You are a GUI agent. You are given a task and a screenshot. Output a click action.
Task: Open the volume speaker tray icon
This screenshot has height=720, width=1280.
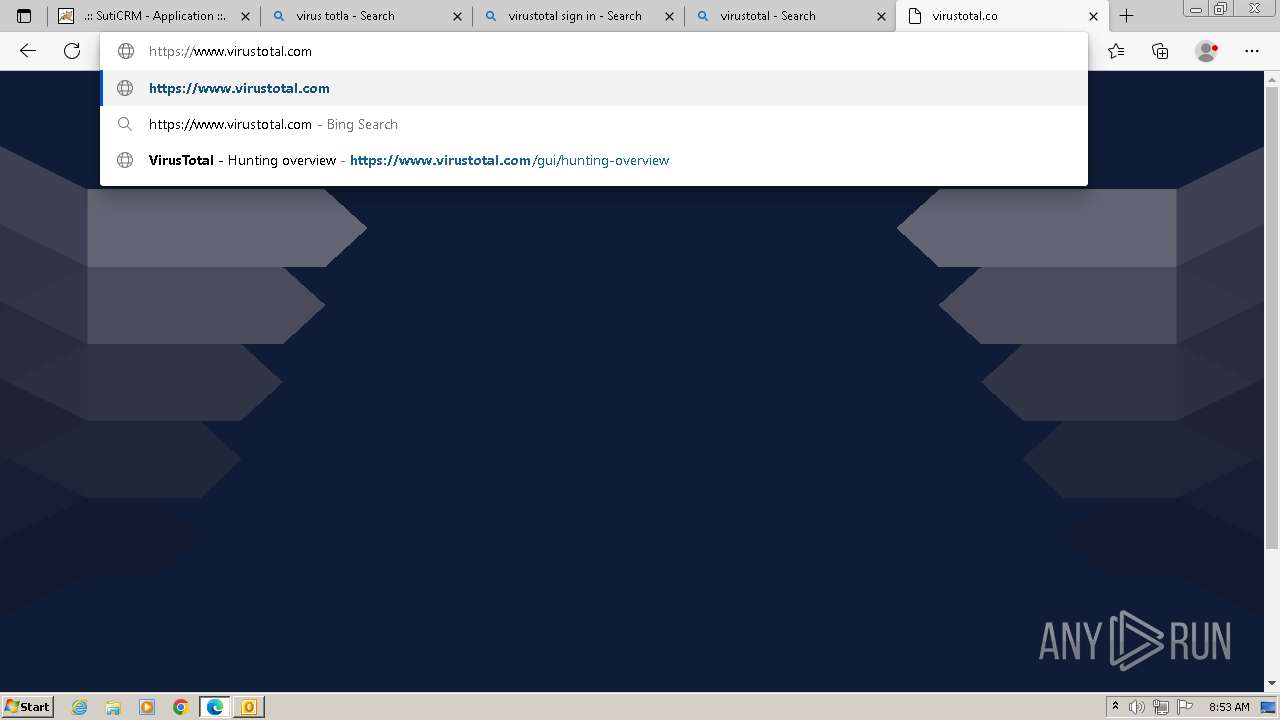pos(1137,707)
